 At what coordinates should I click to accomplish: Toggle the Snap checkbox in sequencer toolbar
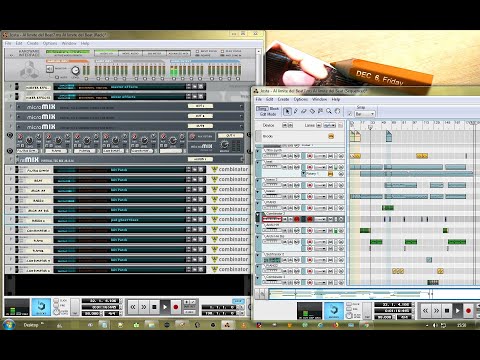coord(349,114)
